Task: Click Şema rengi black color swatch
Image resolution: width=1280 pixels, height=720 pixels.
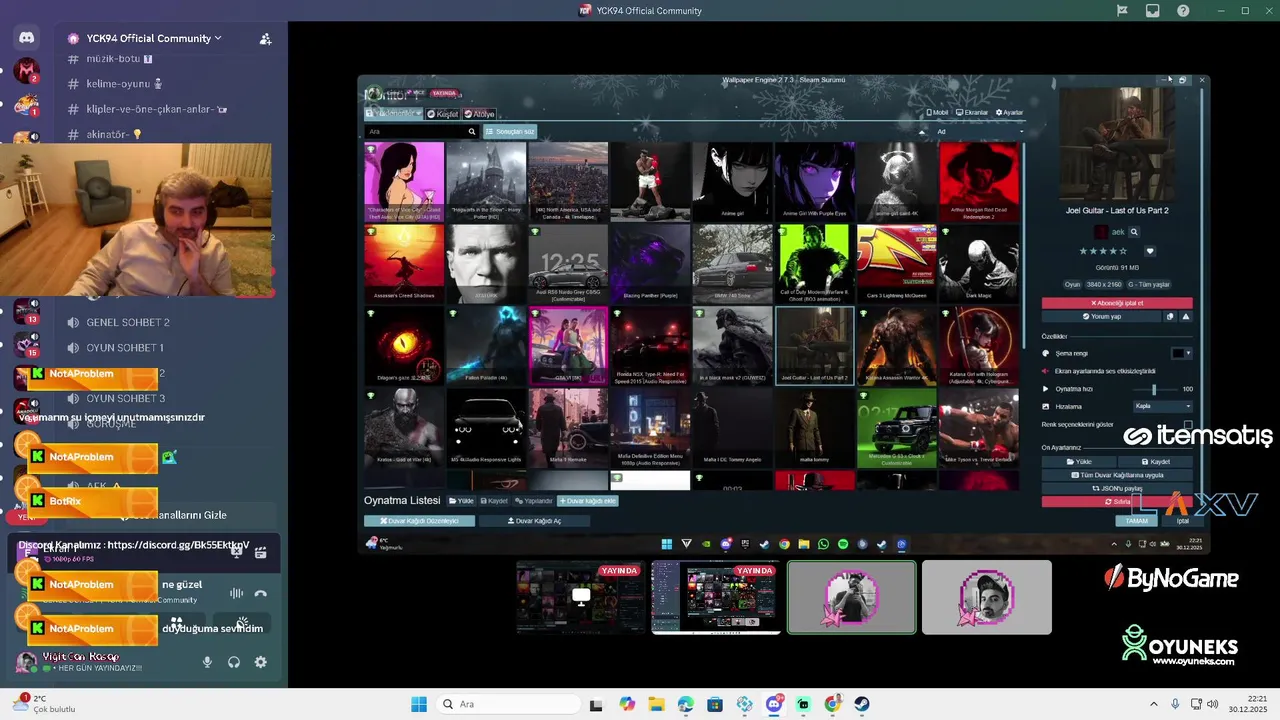Action: pos(1177,353)
